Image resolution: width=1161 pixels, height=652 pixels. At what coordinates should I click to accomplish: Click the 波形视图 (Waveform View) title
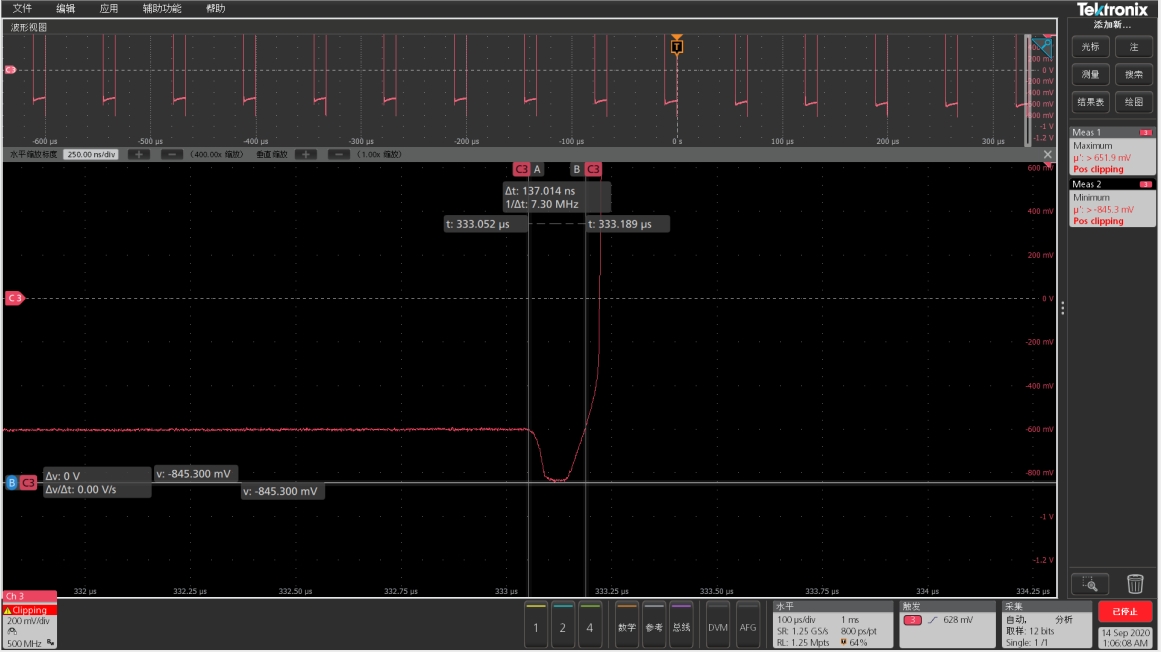click(29, 27)
